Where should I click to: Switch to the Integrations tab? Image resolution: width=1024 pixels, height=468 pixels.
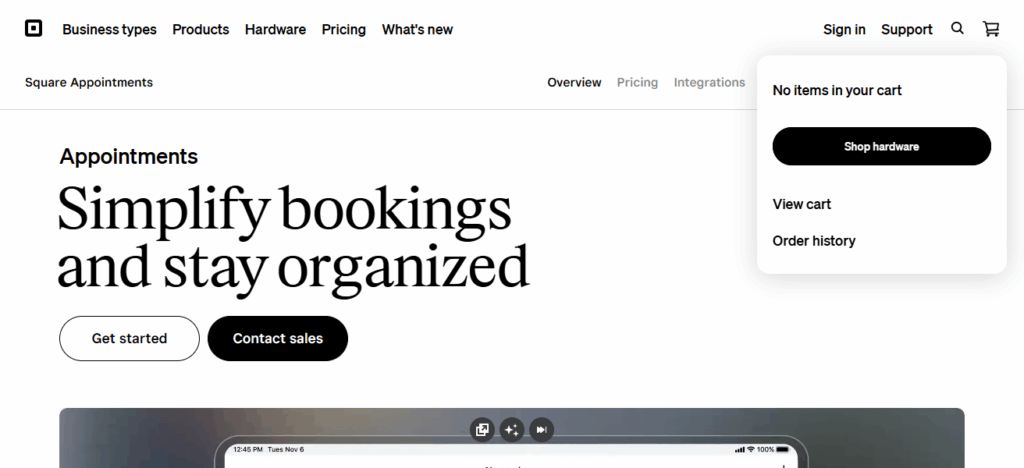(x=709, y=82)
